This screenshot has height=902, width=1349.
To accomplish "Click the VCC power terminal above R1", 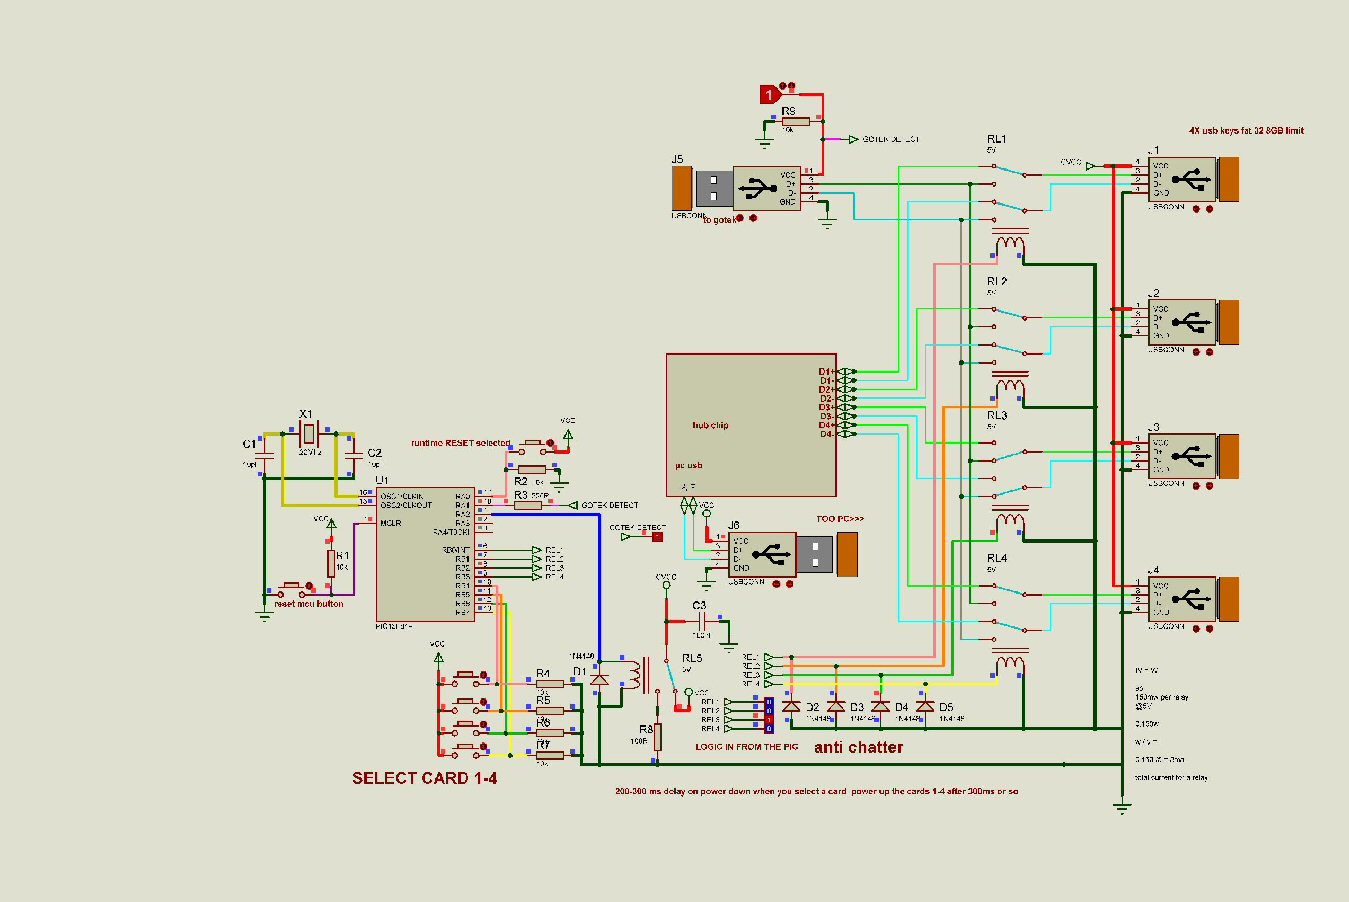I will click(331, 522).
